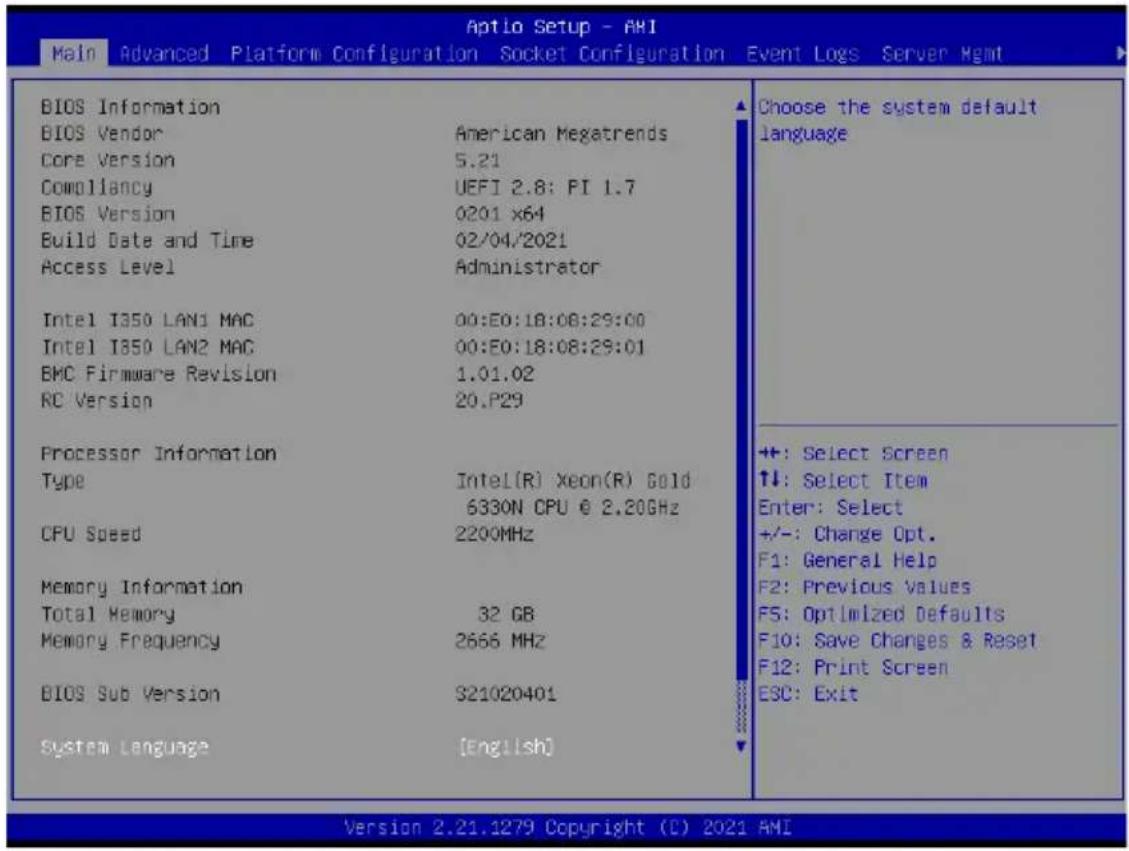Click F10: Save Changes & Reset line

coord(897,641)
